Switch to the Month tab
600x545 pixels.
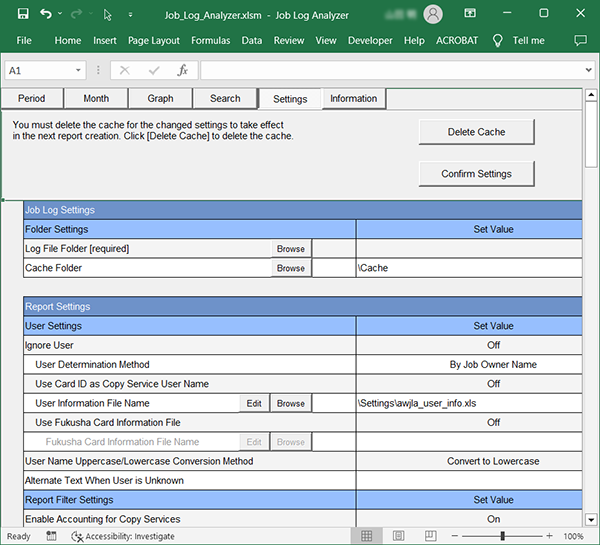(96, 98)
